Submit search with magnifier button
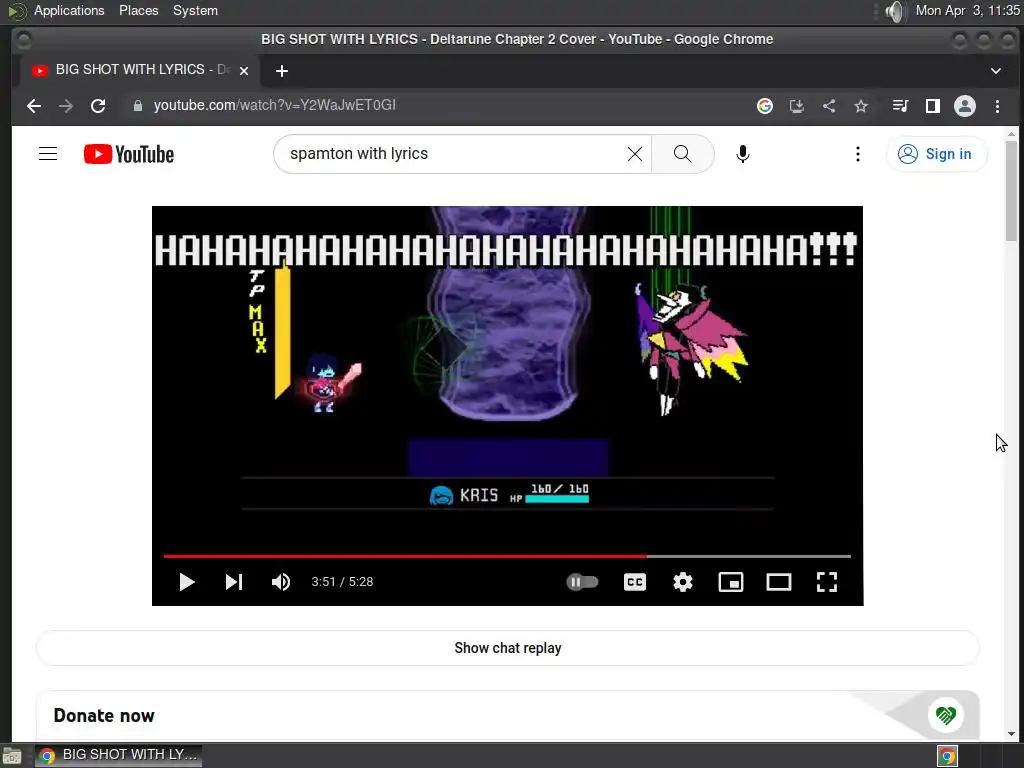 (682, 154)
